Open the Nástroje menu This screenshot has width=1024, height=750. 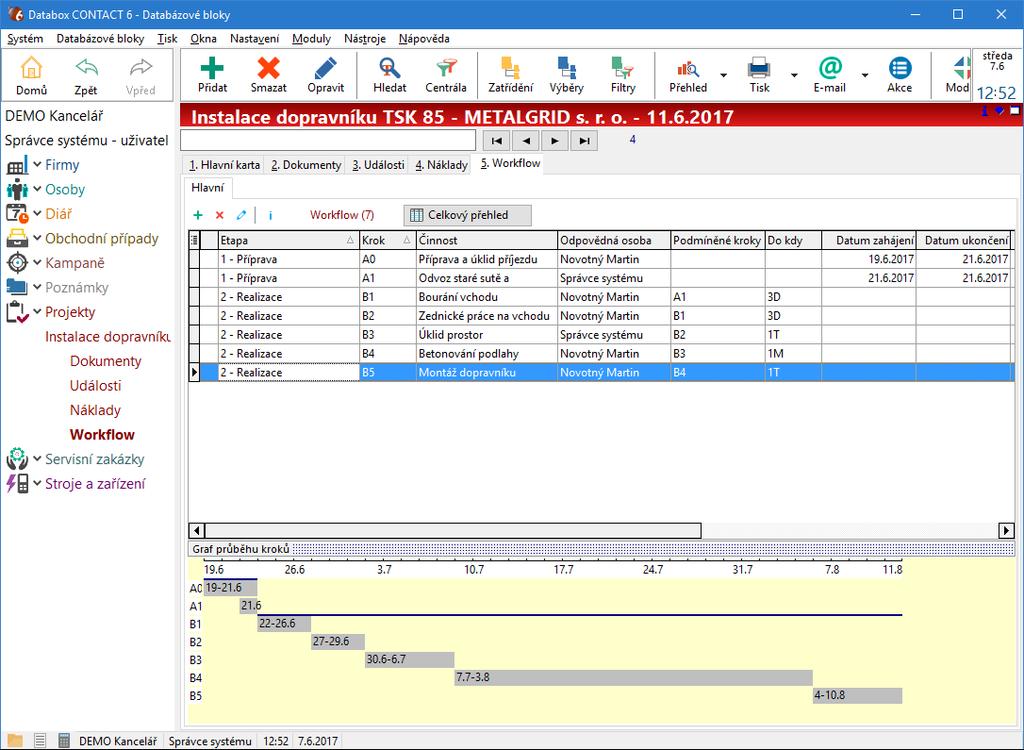coord(364,39)
